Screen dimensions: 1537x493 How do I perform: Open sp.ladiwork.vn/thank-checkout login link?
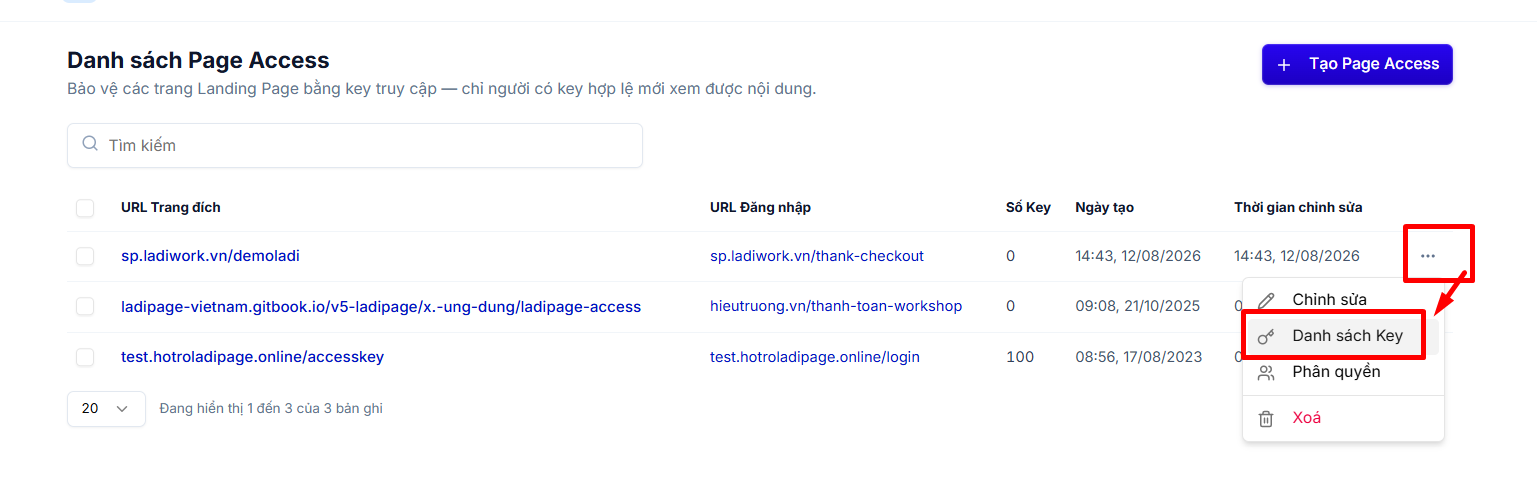coord(817,256)
